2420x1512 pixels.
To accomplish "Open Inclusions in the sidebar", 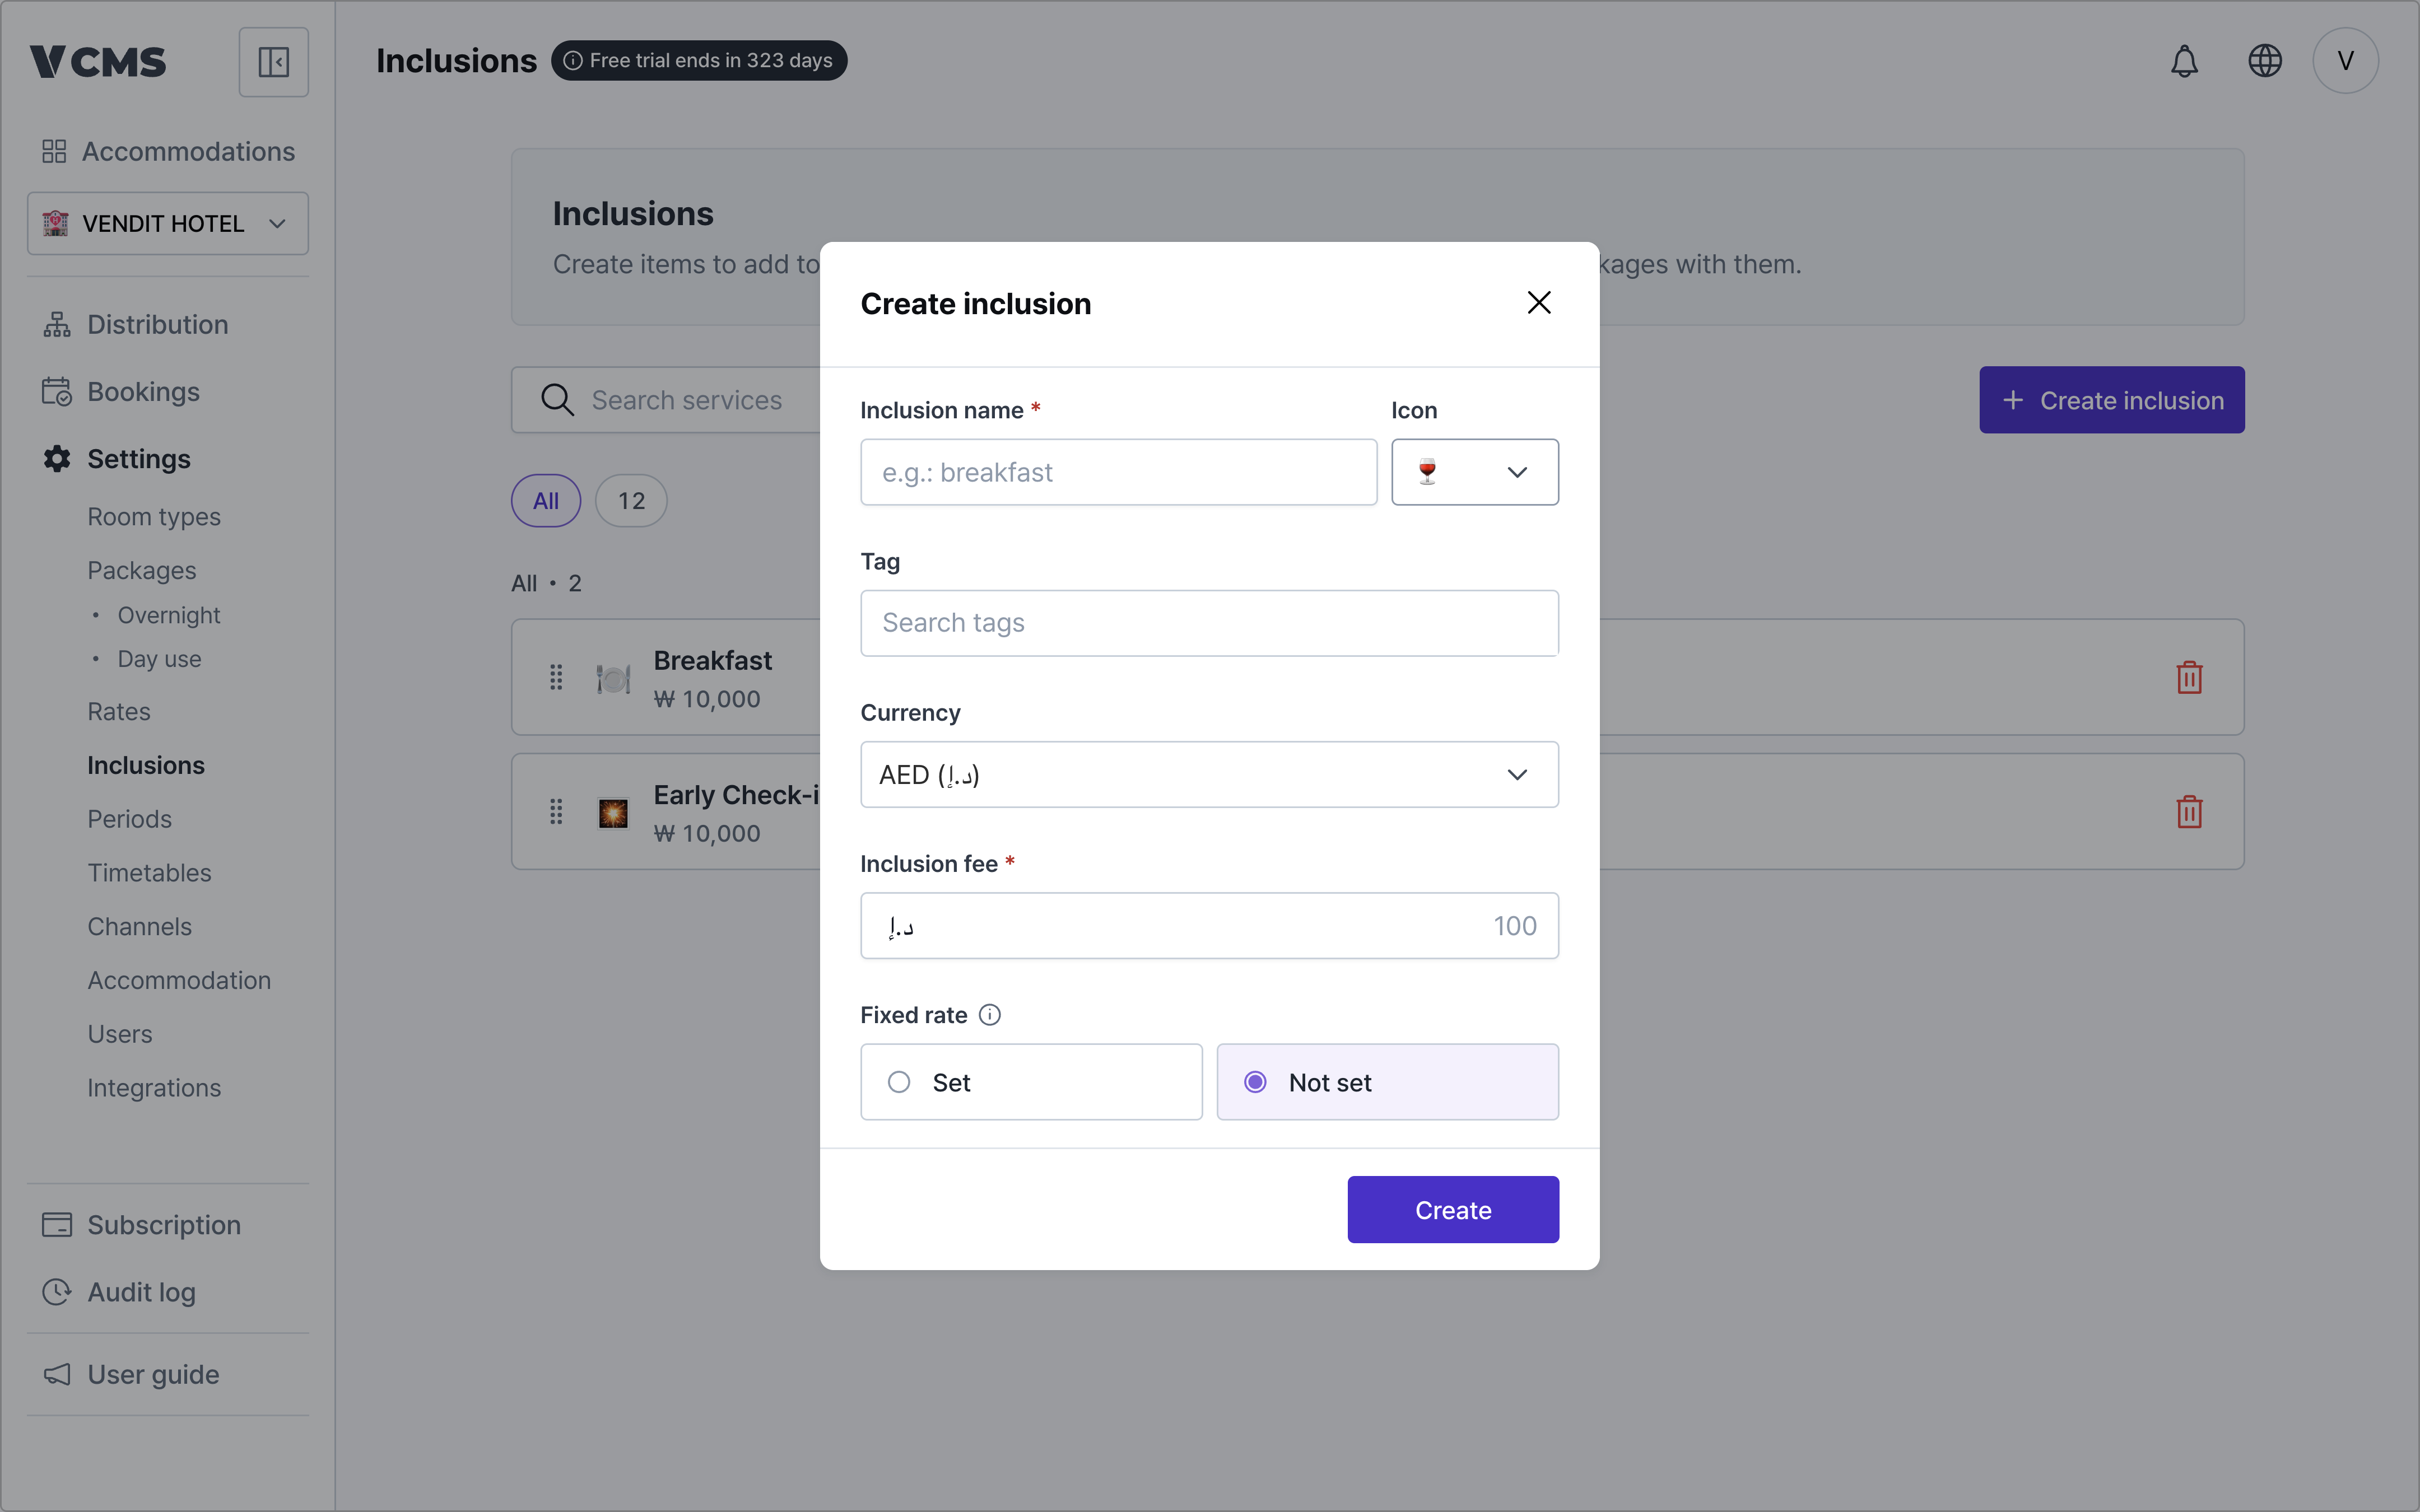I will 146,765.
